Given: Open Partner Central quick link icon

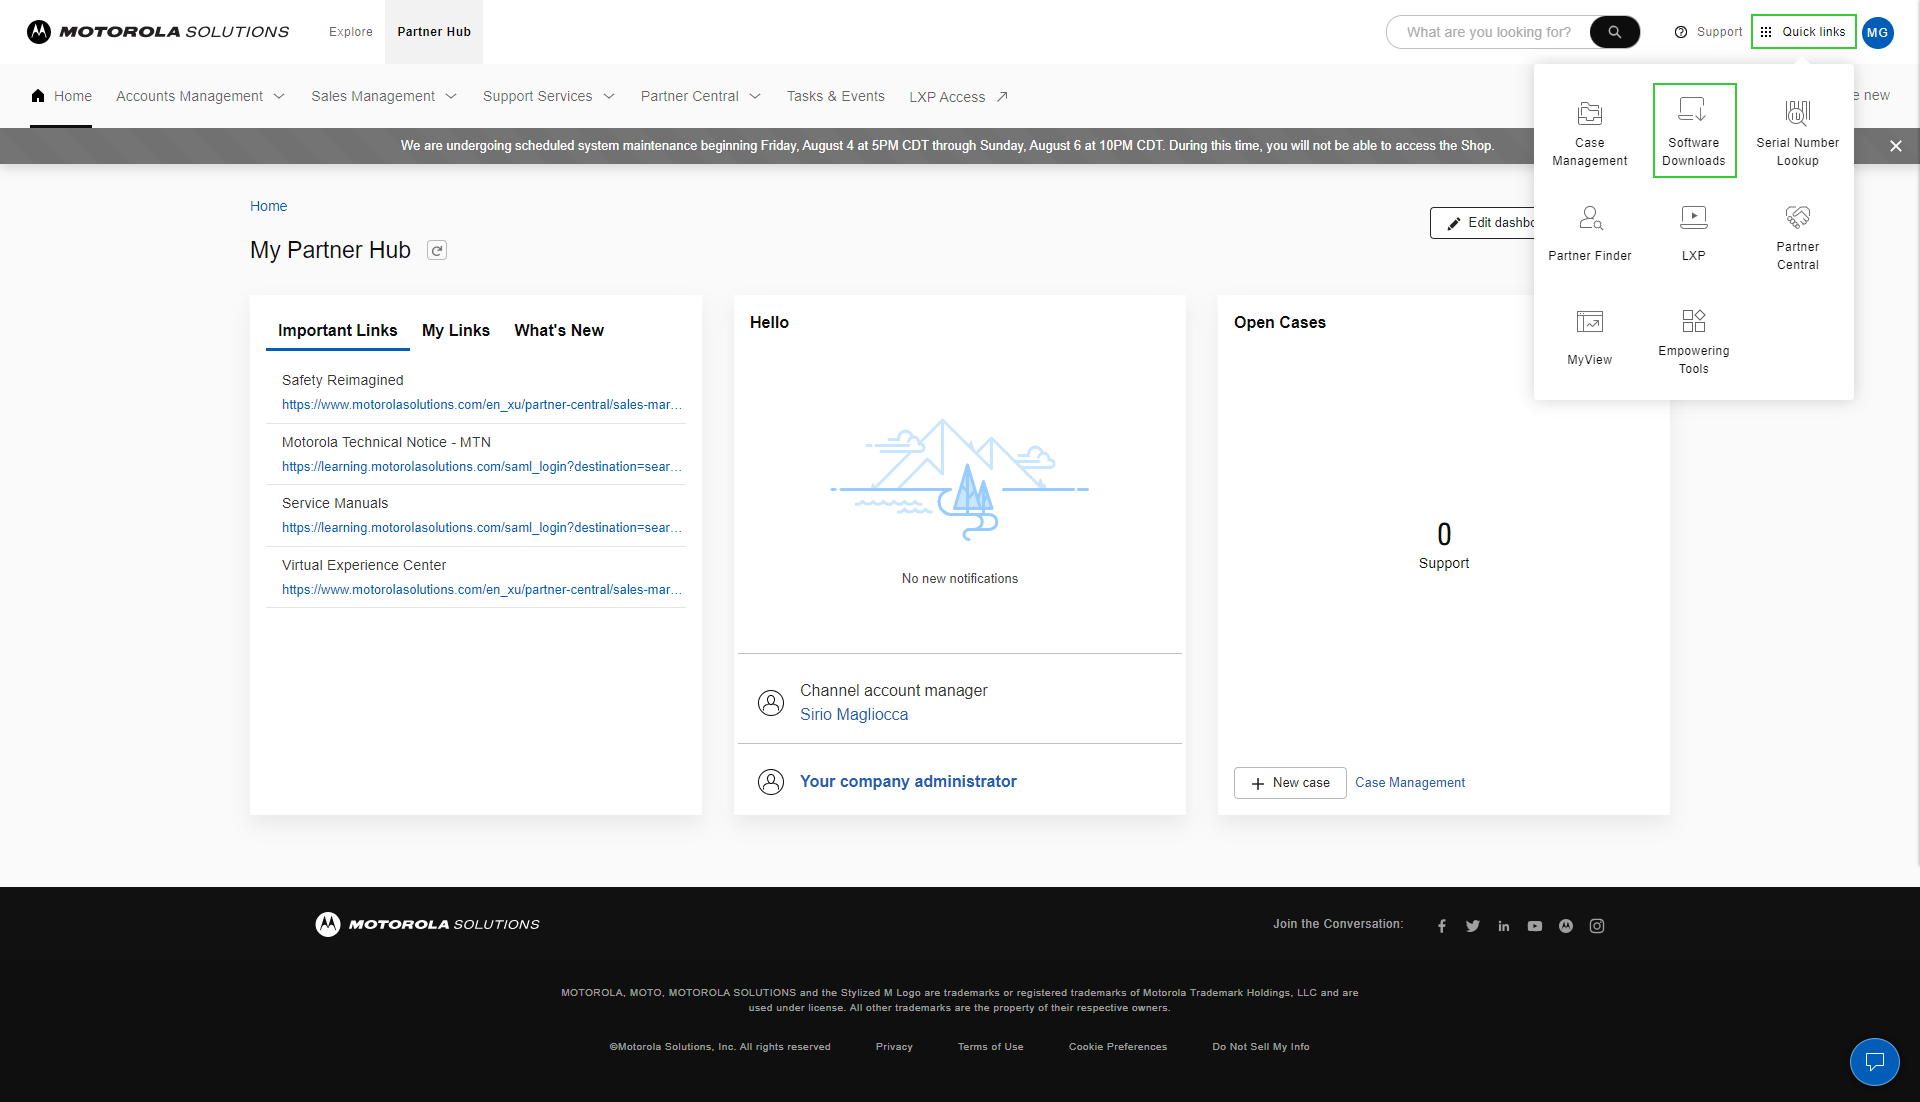Looking at the screenshot, I should click(1798, 217).
